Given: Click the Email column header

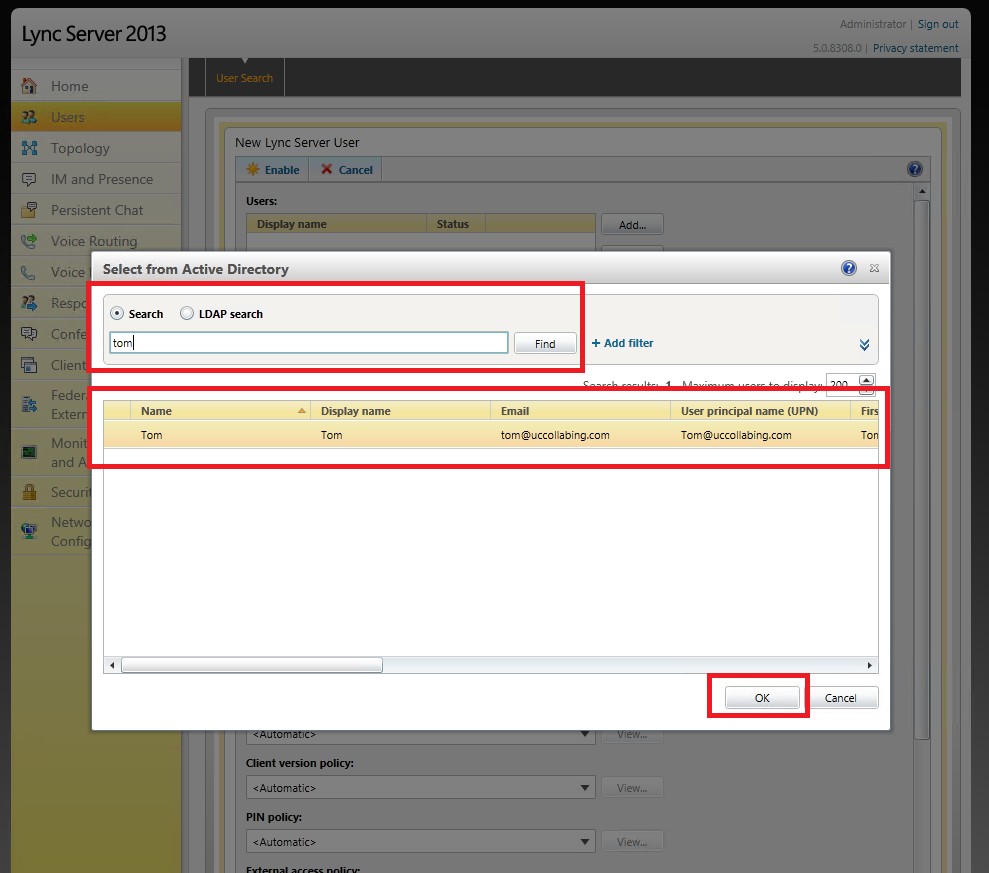Looking at the screenshot, I should 580,411.
